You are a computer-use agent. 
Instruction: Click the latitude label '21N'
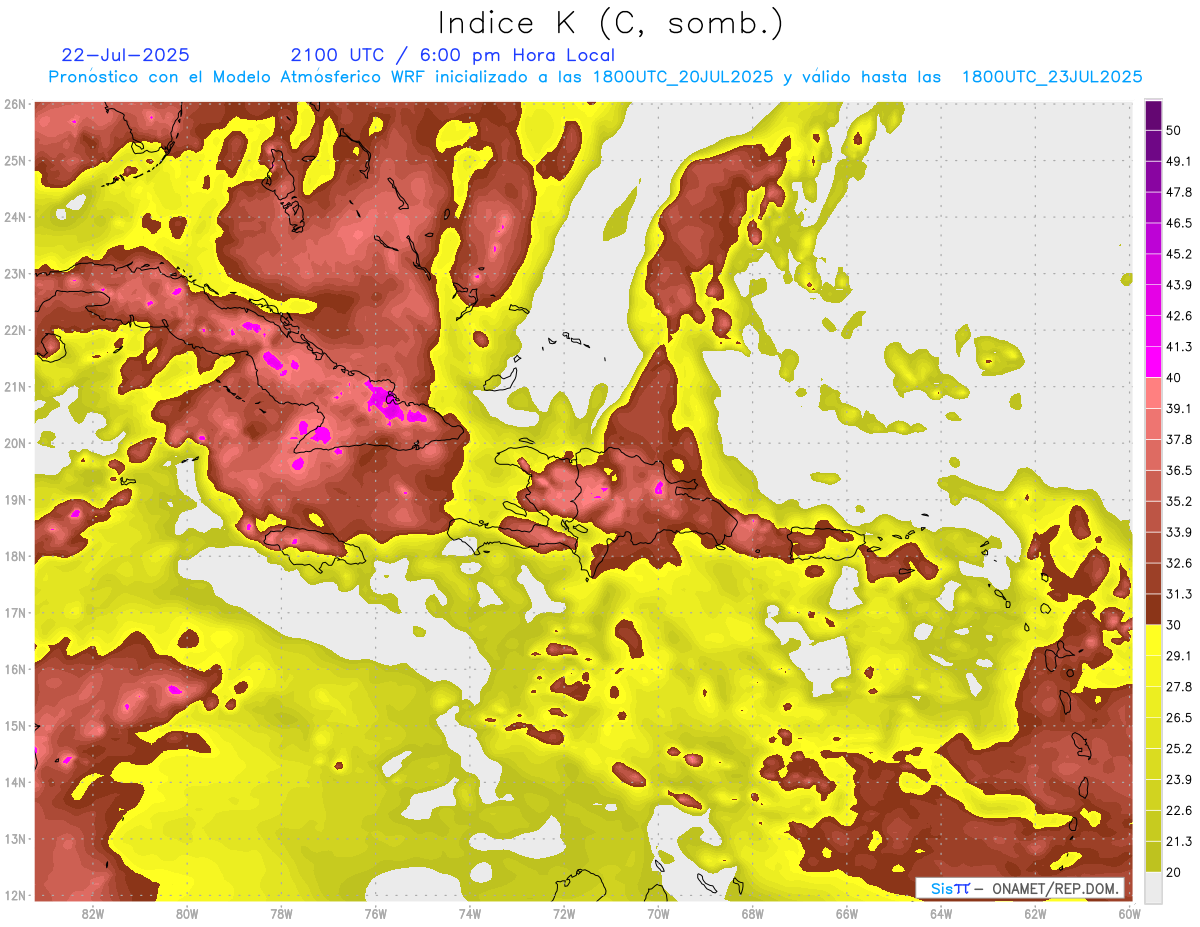15,387
